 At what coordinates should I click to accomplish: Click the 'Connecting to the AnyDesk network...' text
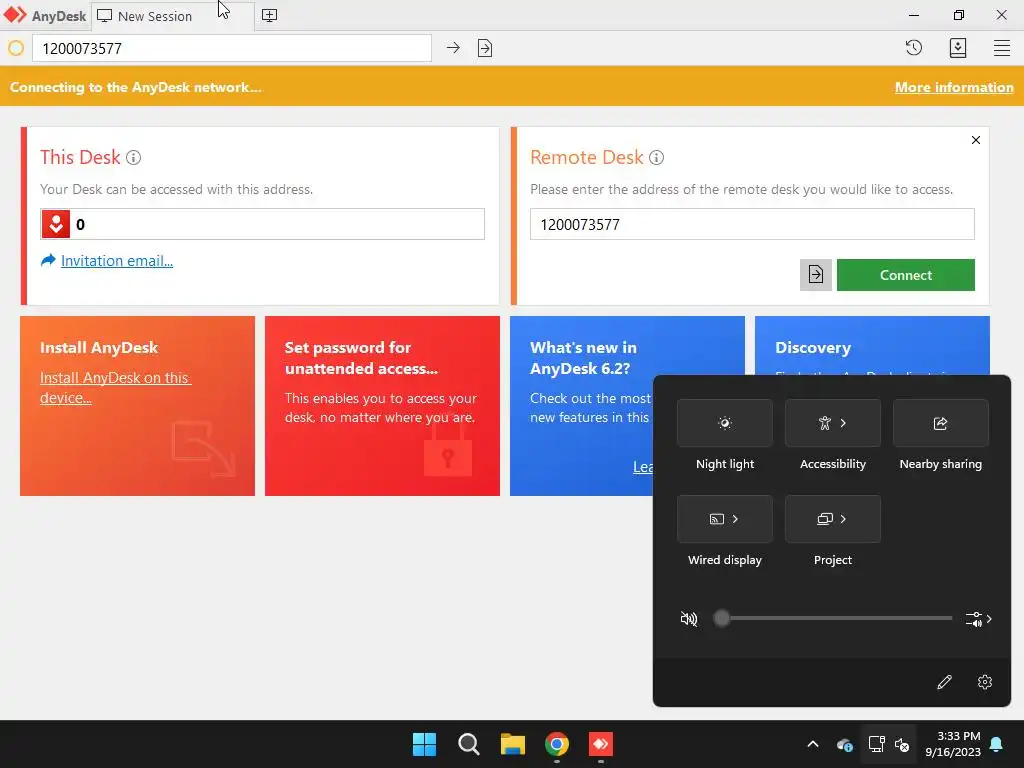[136, 87]
